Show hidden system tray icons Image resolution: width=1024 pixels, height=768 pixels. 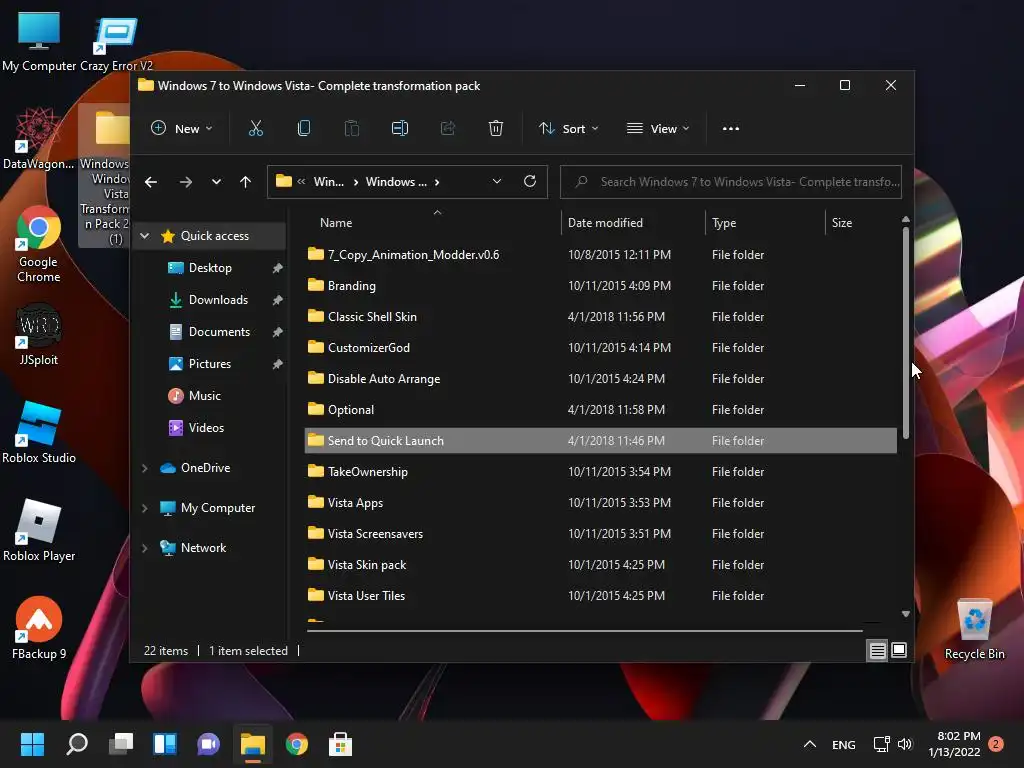tap(810, 744)
